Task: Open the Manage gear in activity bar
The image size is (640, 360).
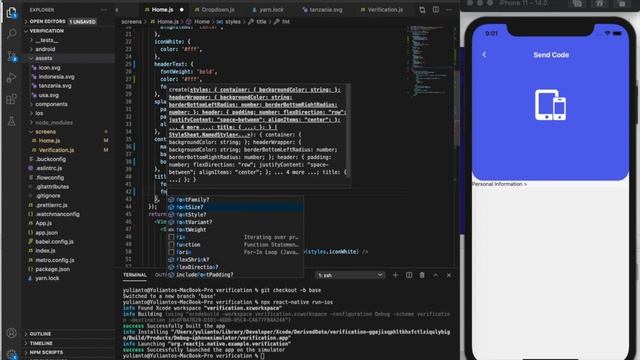Action: [11, 354]
